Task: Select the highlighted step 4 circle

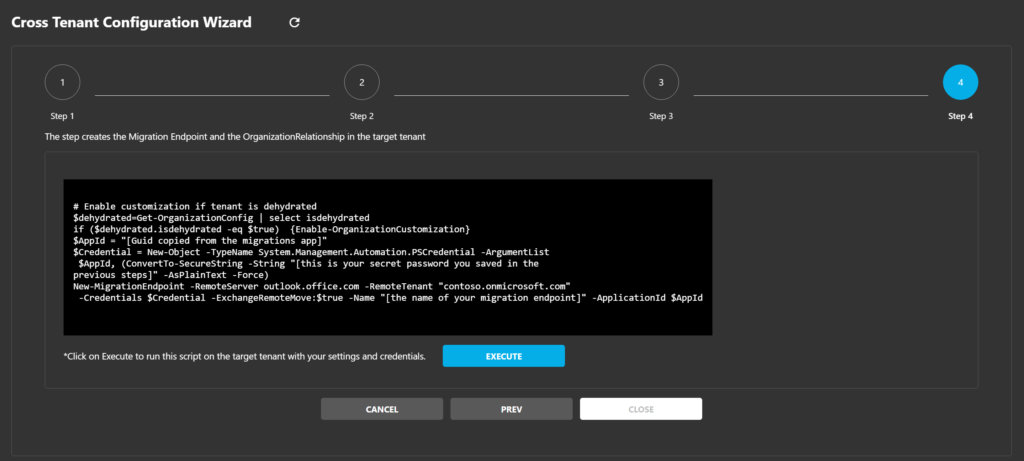Action: click(960, 83)
